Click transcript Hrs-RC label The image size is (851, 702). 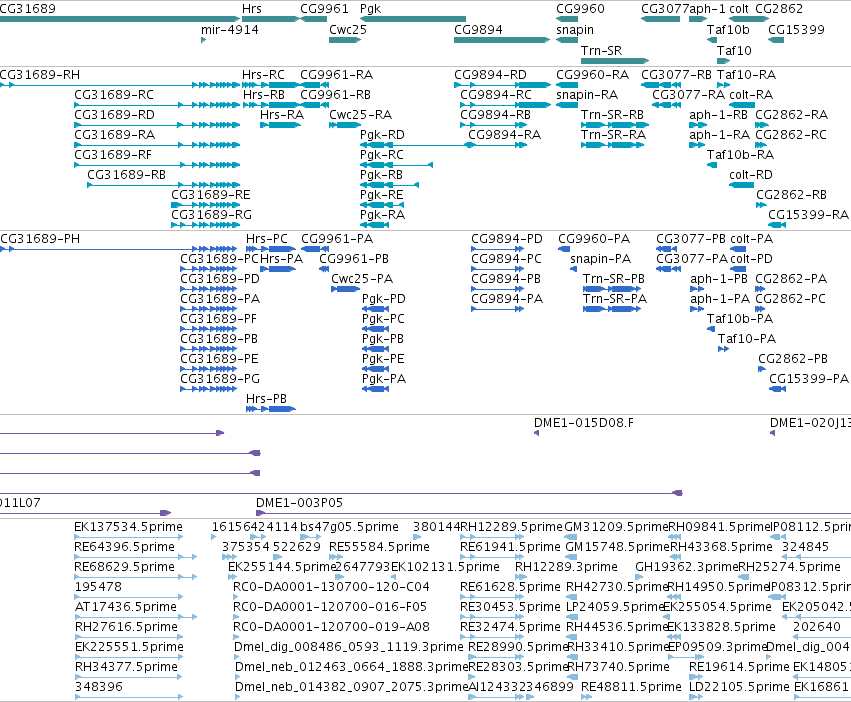[x=263, y=74]
